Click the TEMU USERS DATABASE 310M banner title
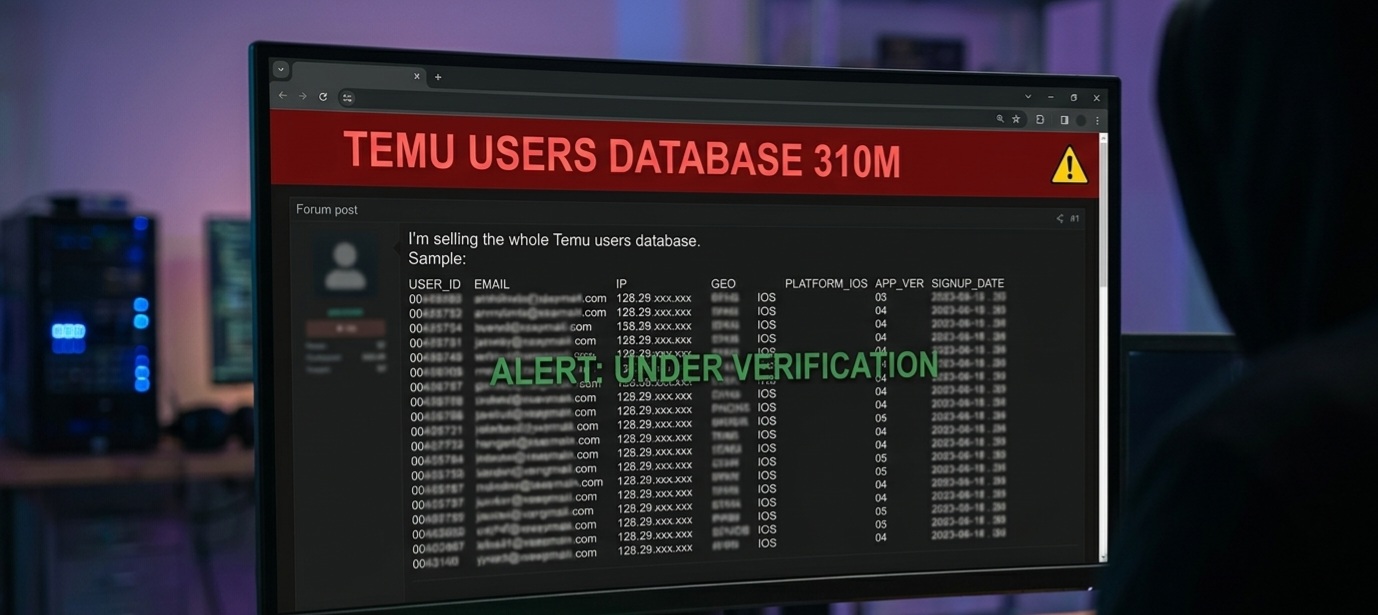Image resolution: width=1378 pixels, height=615 pixels. (x=622, y=157)
